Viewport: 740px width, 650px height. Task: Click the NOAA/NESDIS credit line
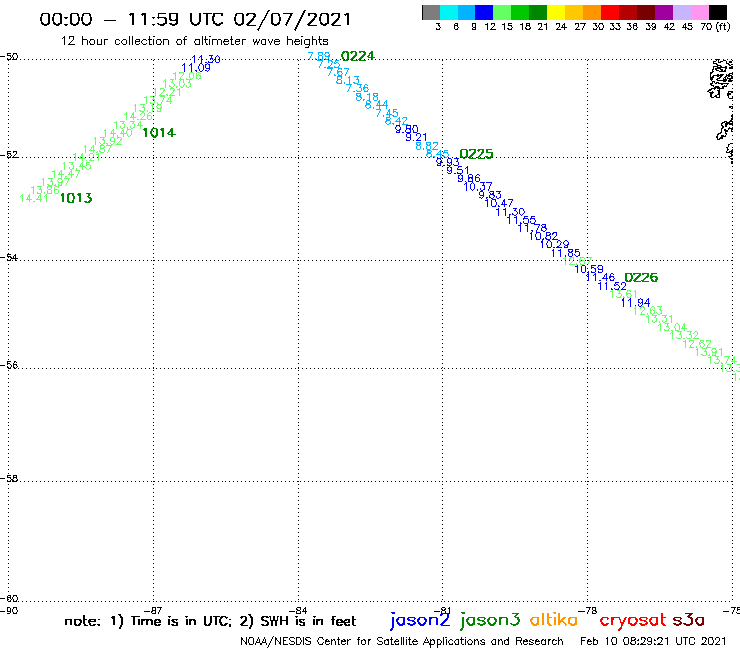tap(402, 641)
